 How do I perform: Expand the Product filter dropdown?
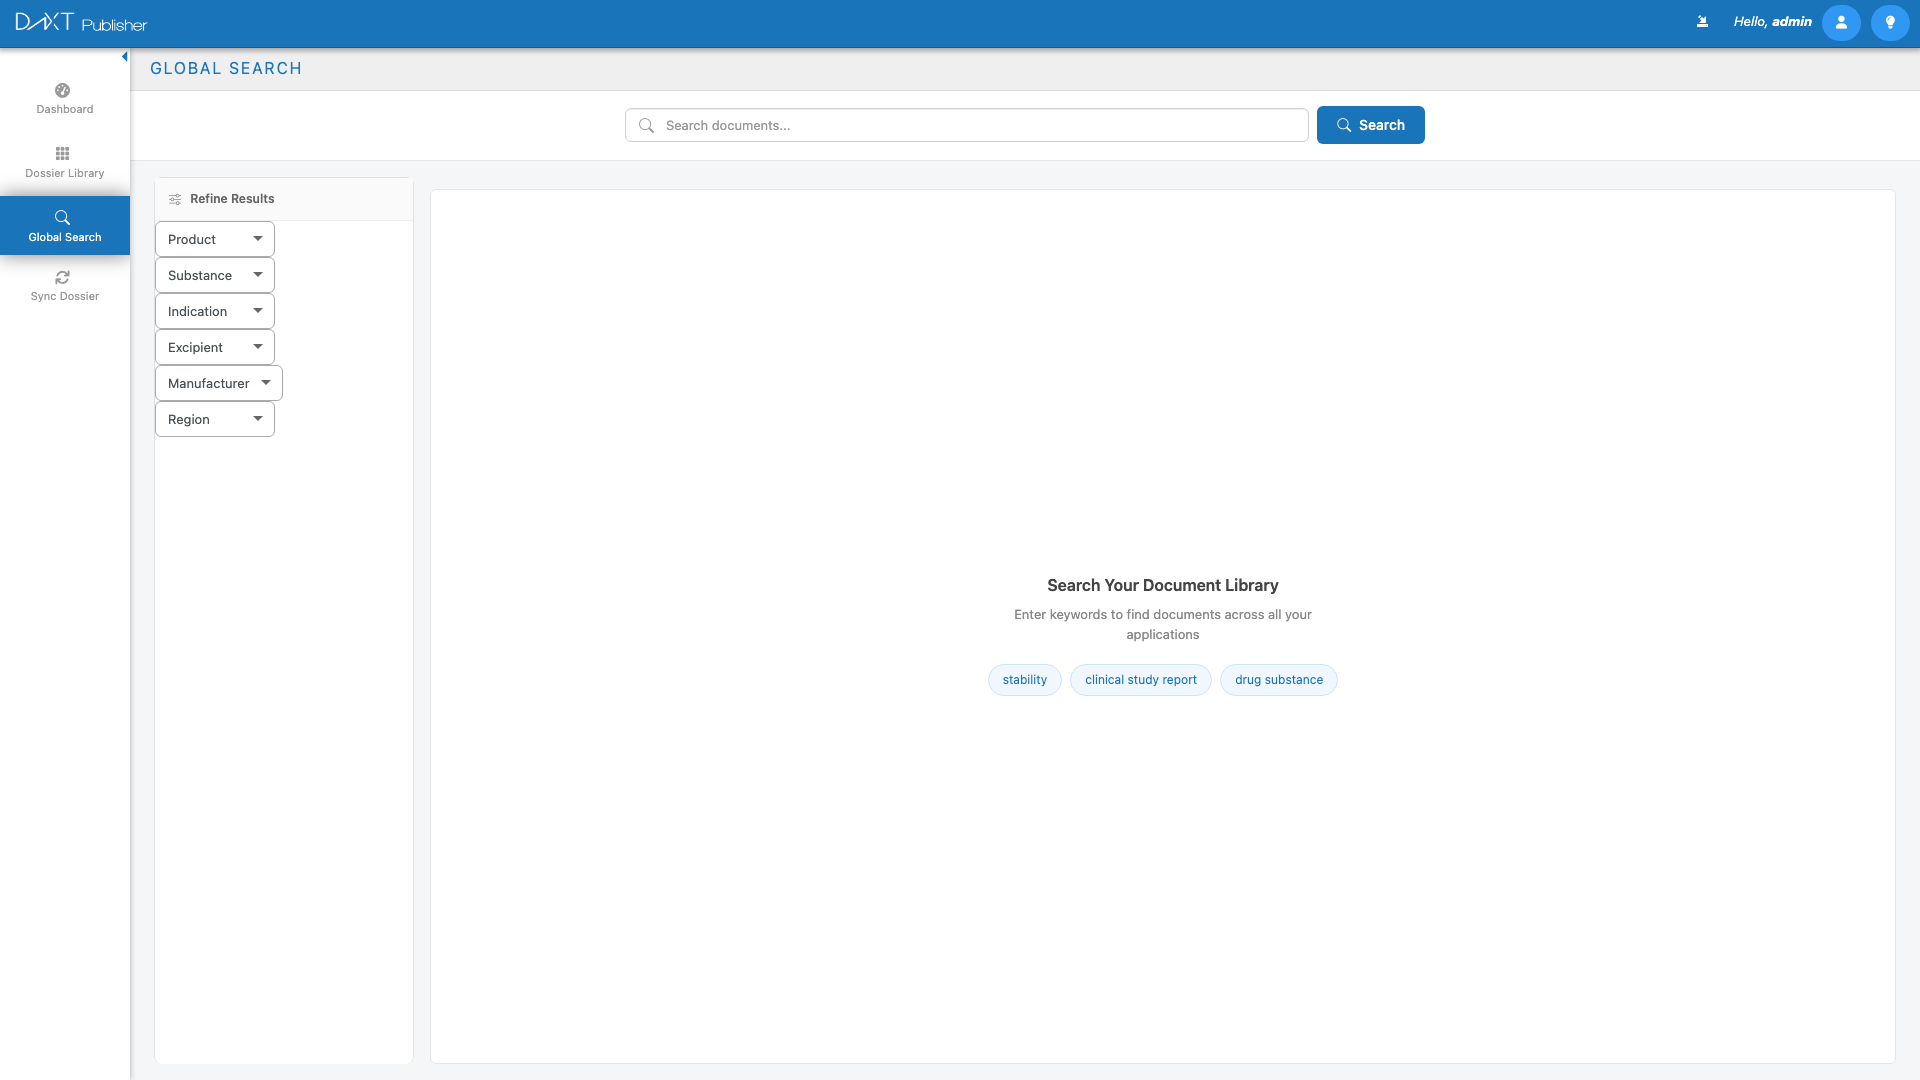click(214, 238)
